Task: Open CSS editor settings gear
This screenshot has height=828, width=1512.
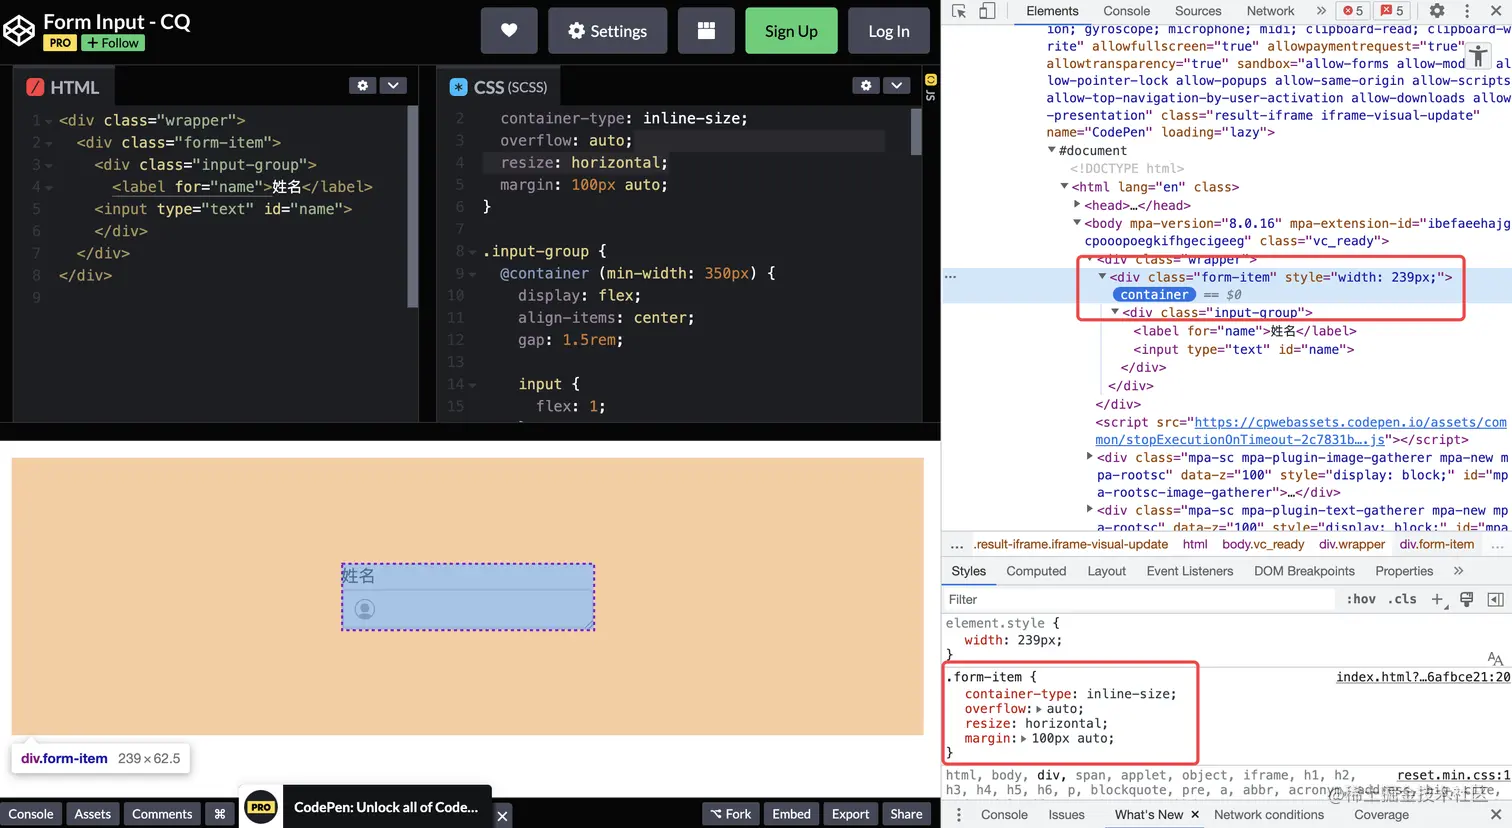Action: [866, 86]
